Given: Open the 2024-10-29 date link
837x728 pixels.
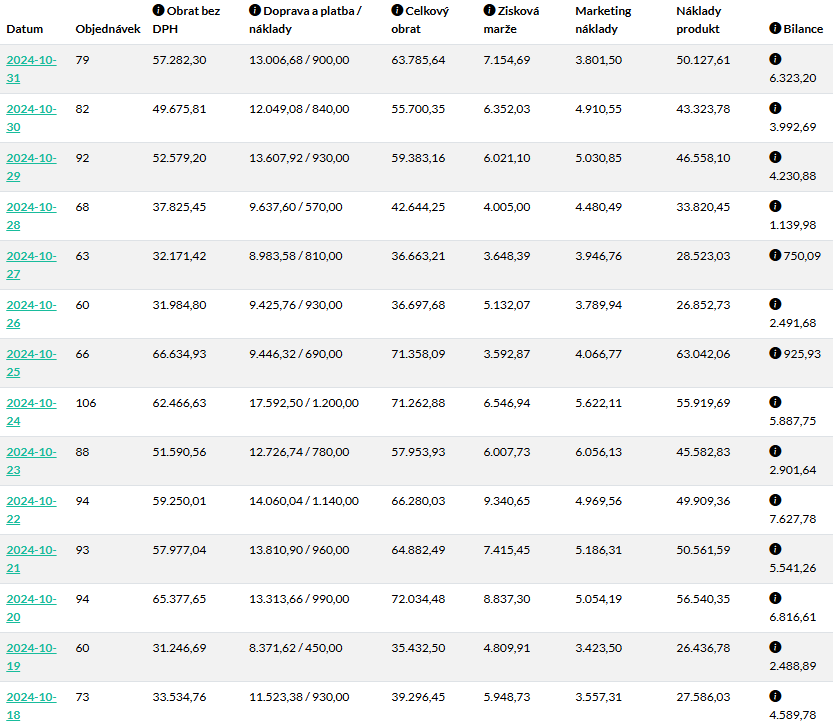Looking at the screenshot, I should tap(31, 167).
